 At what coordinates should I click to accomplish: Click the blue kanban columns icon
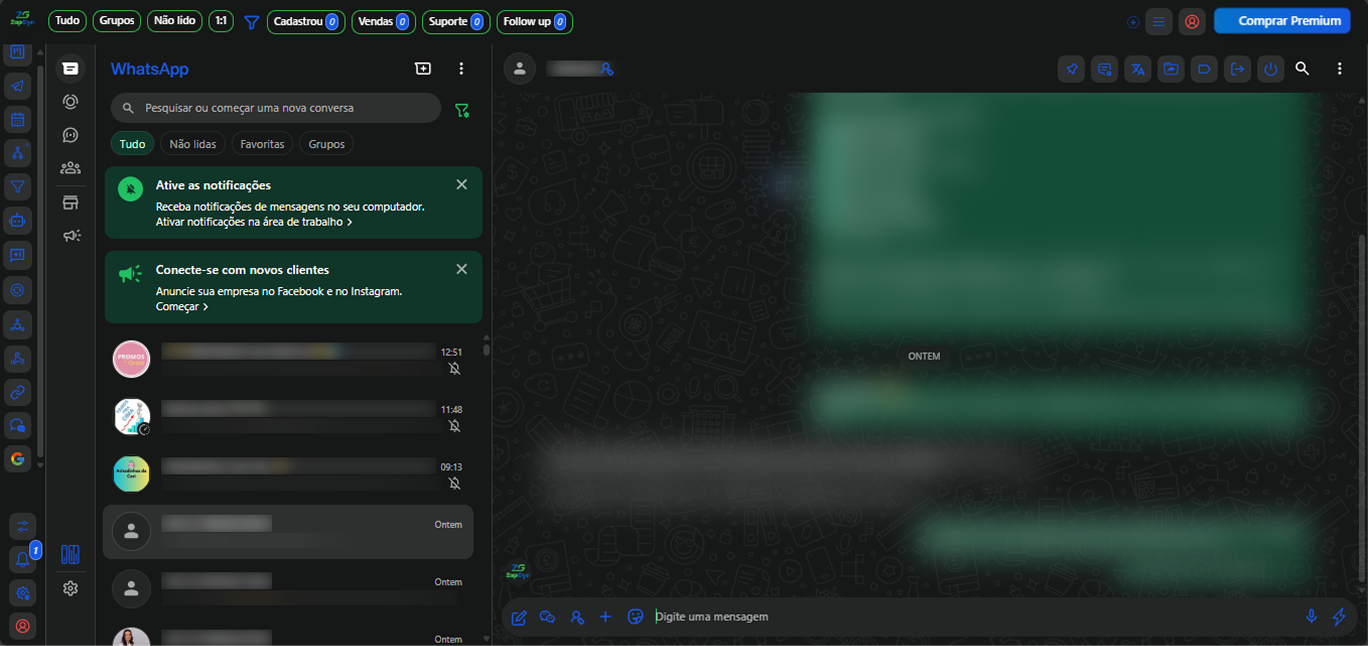pos(70,554)
